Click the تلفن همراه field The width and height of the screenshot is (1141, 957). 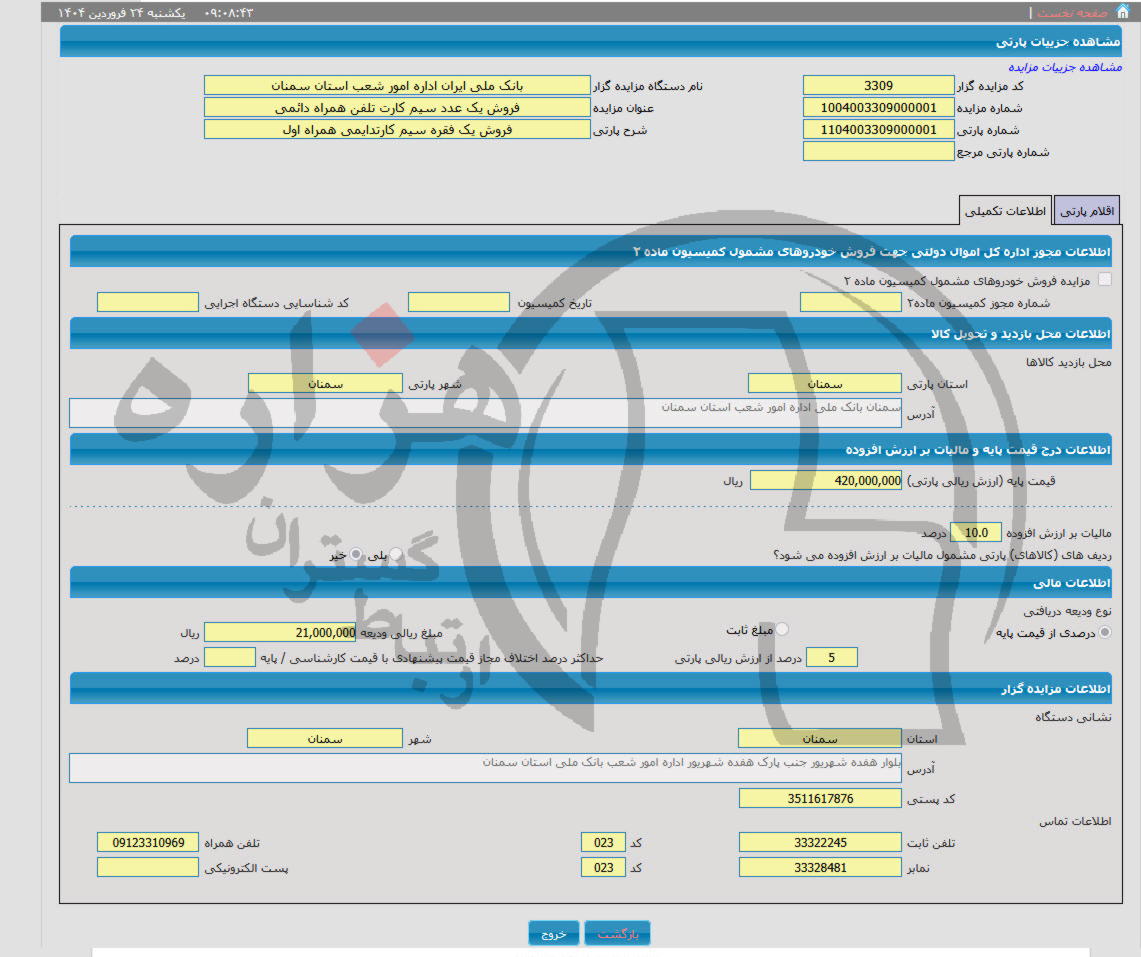coord(148,843)
